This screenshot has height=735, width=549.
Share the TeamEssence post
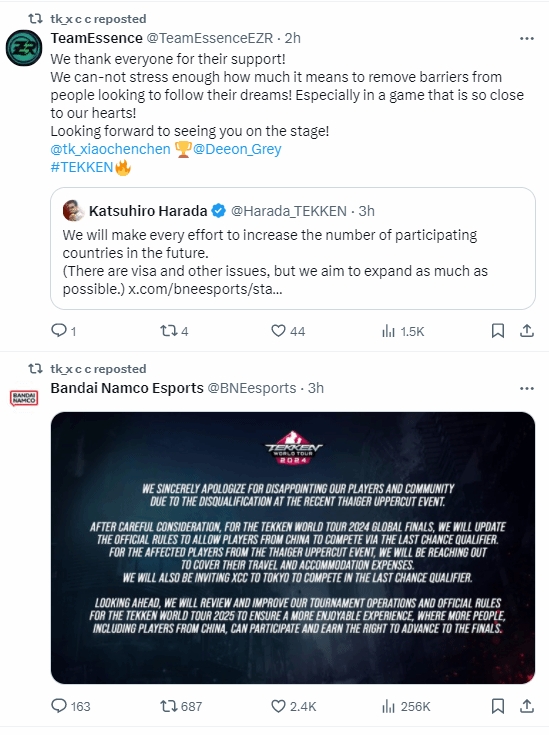coord(527,331)
